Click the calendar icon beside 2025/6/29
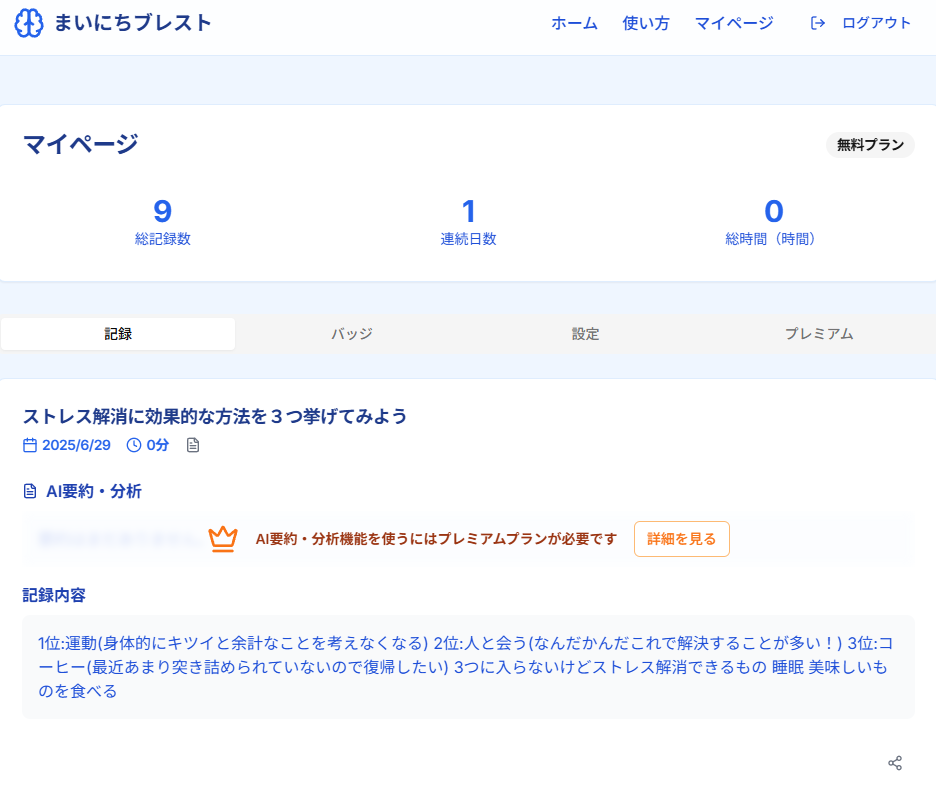936x796 pixels. pos(30,445)
